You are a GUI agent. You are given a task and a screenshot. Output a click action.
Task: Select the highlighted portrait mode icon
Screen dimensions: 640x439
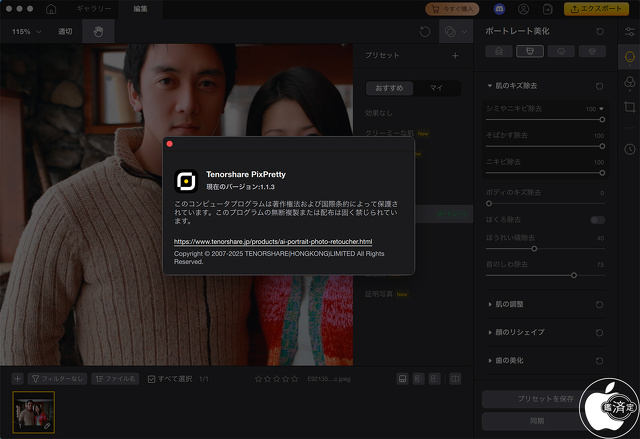coord(530,51)
